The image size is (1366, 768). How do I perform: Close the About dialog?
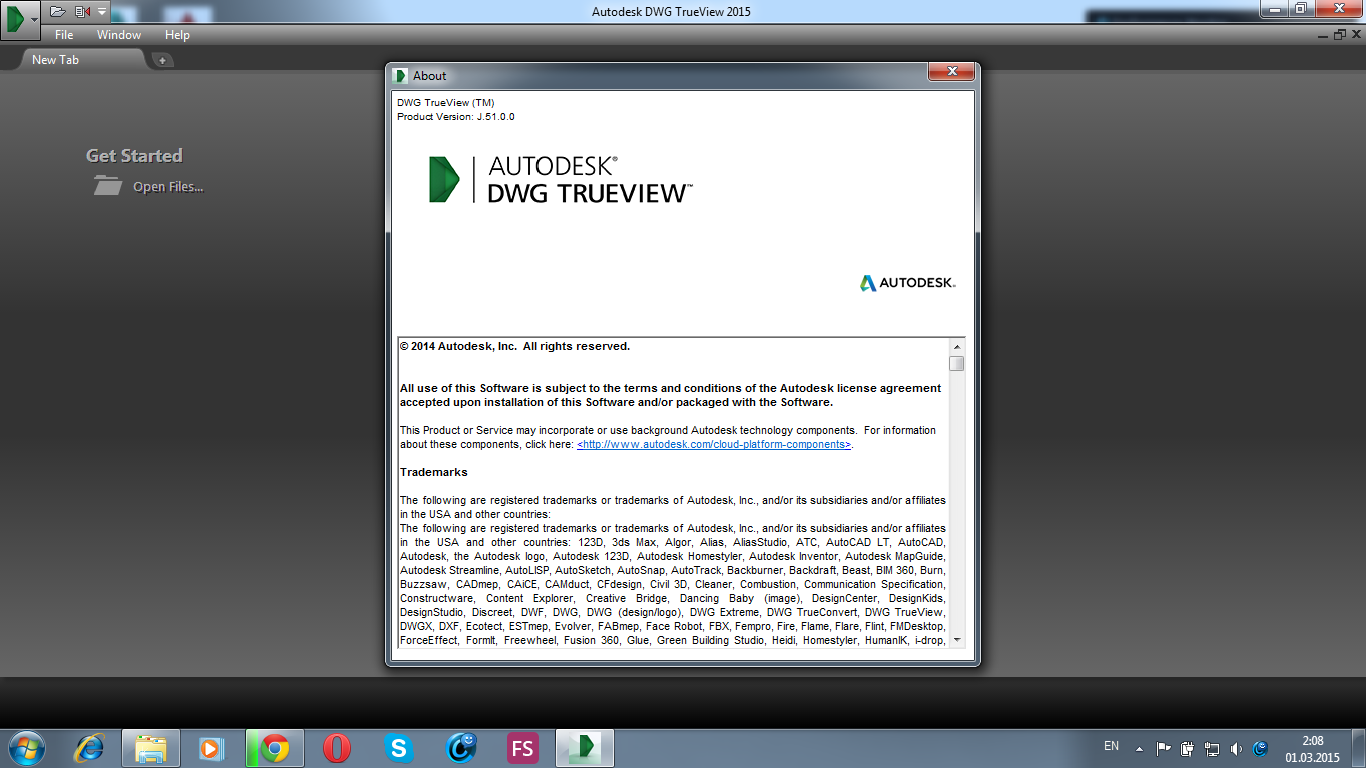(951, 72)
